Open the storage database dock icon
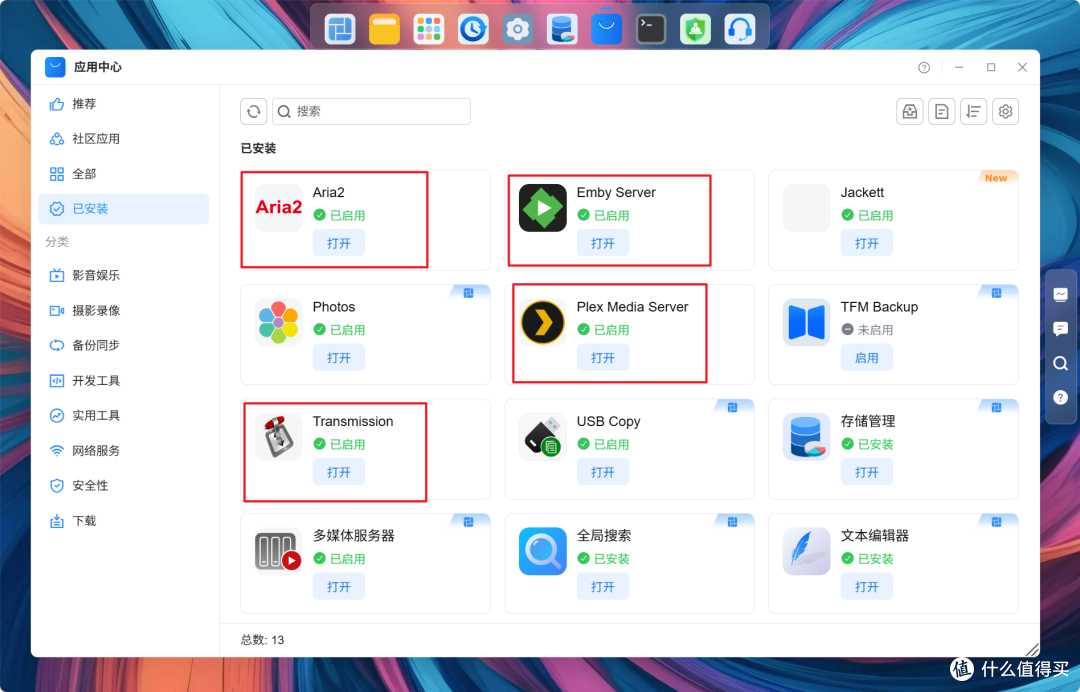The height and width of the screenshot is (692, 1080). (x=562, y=29)
